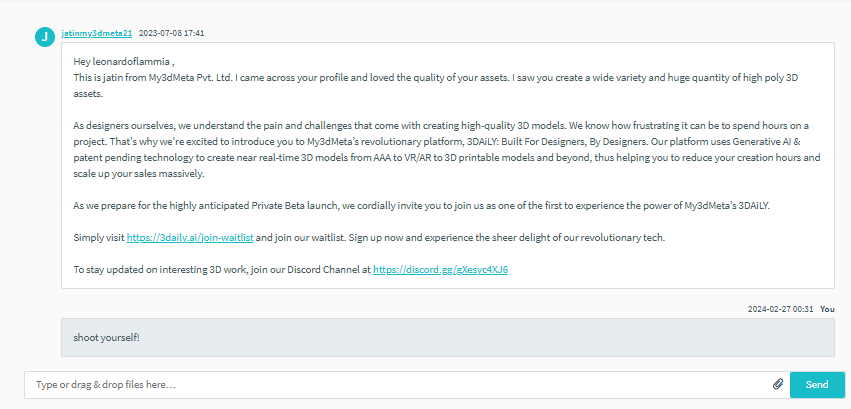Screen dimensions: 851x409
Task: Click the Send button
Action: click(x=817, y=385)
